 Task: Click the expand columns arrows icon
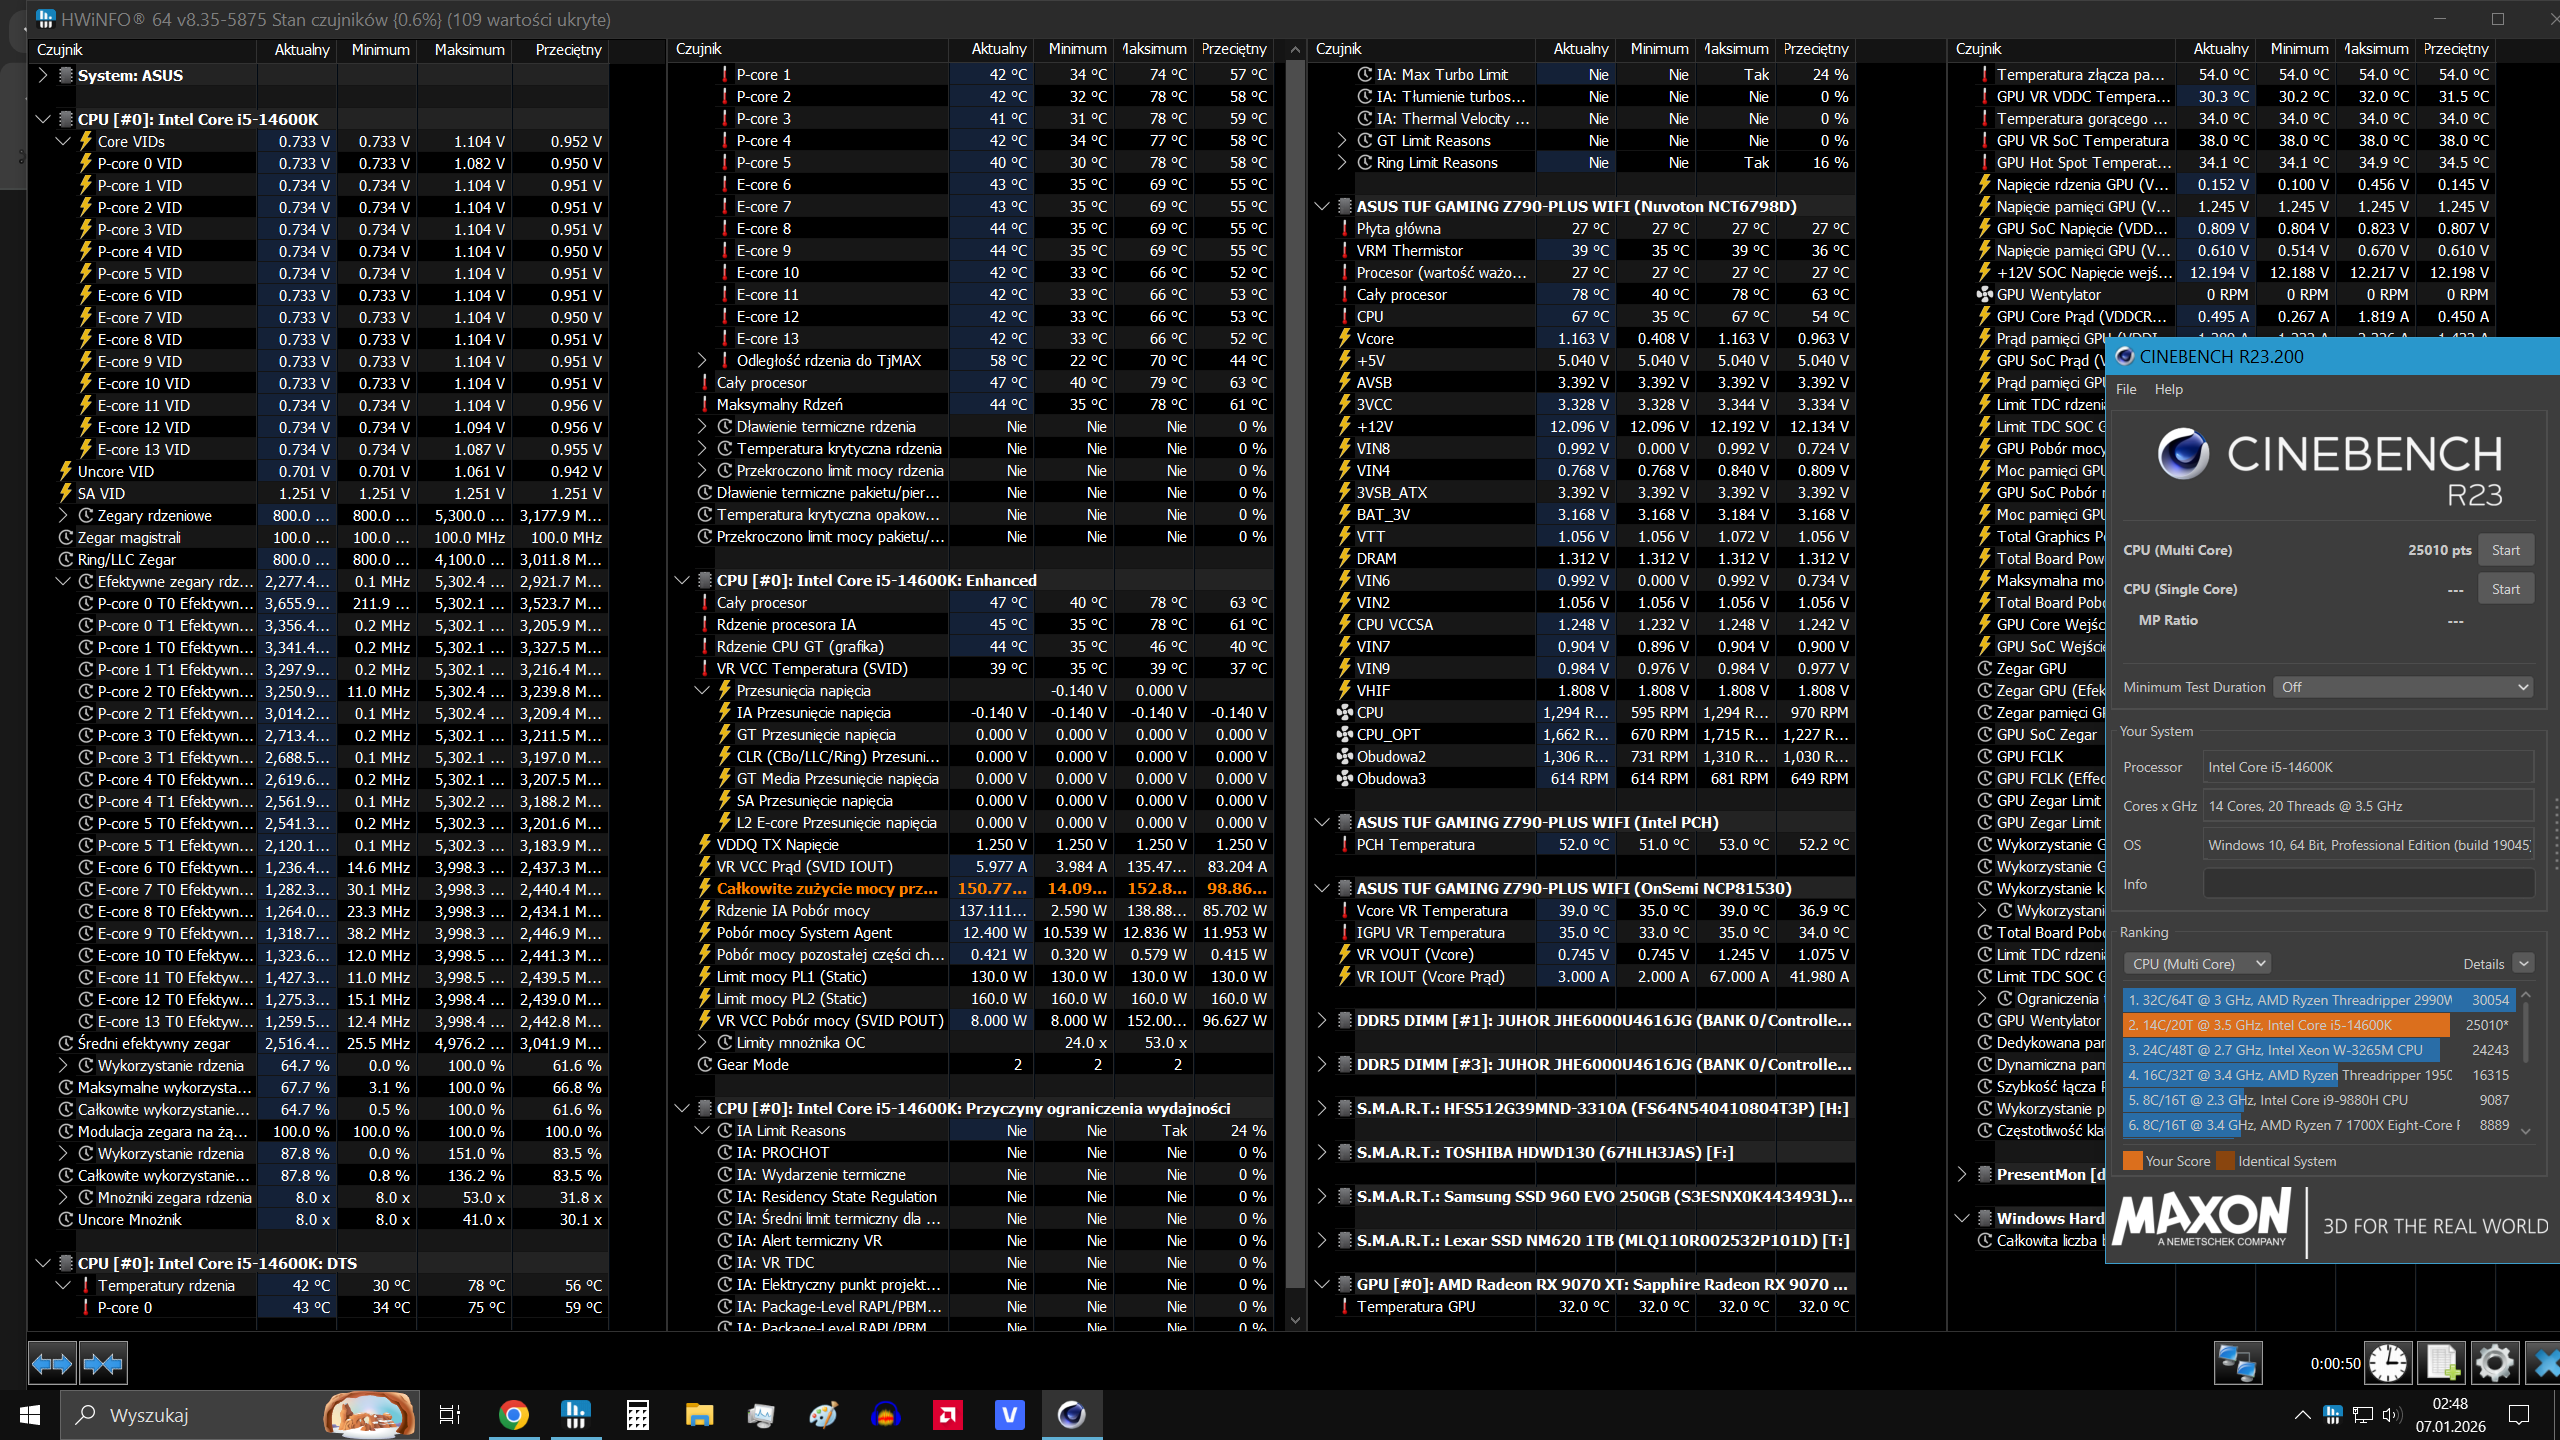coord(52,1363)
